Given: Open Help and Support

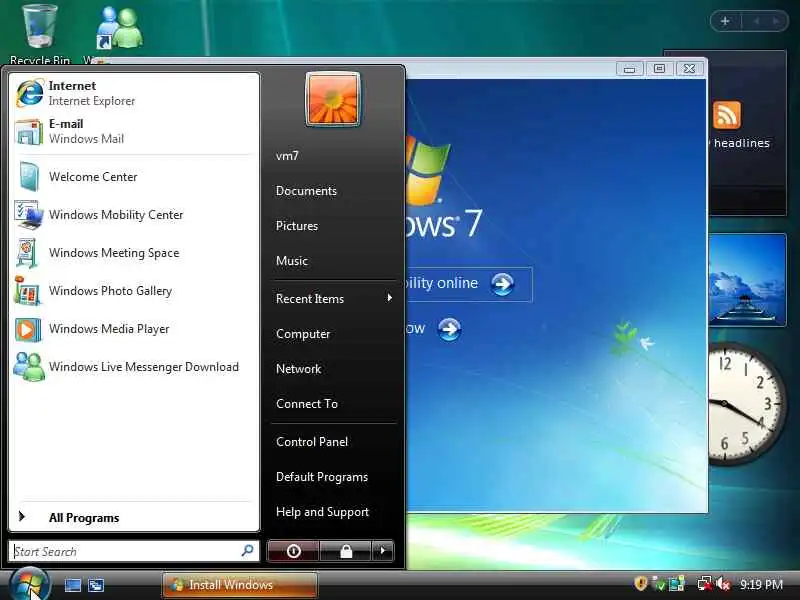Looking at the screenshot, I should 322,512.
